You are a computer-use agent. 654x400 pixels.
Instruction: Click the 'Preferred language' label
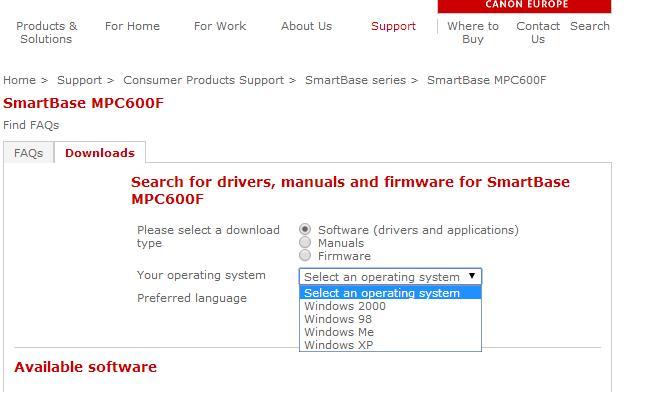(x=192, y=298)
